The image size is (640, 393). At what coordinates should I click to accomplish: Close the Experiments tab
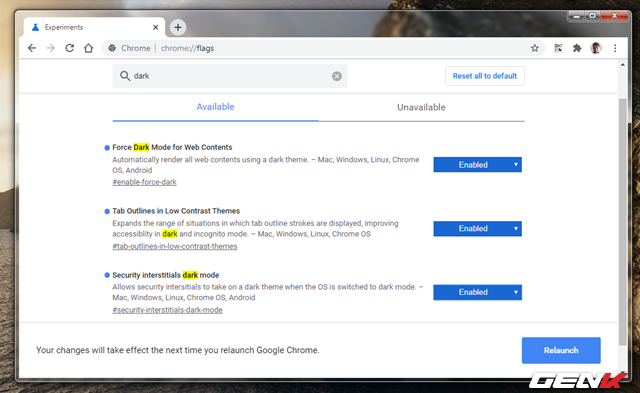(156, 27)
